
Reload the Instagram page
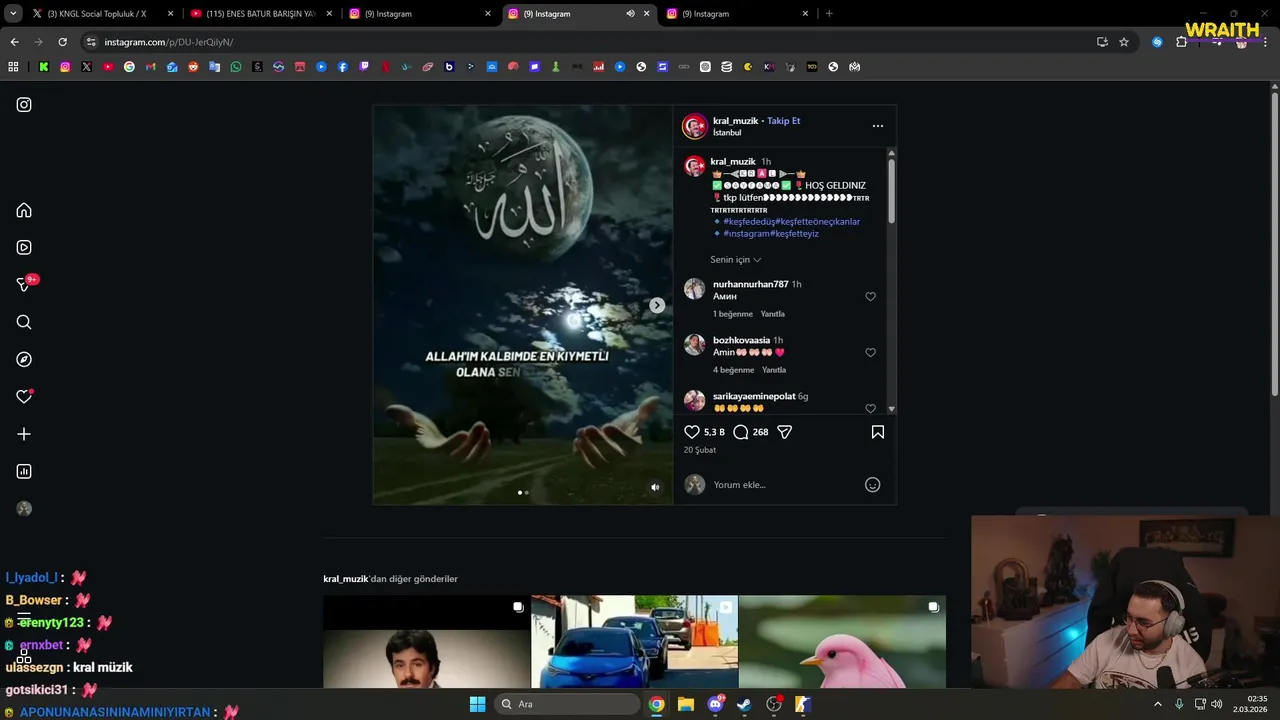(62, 42)
